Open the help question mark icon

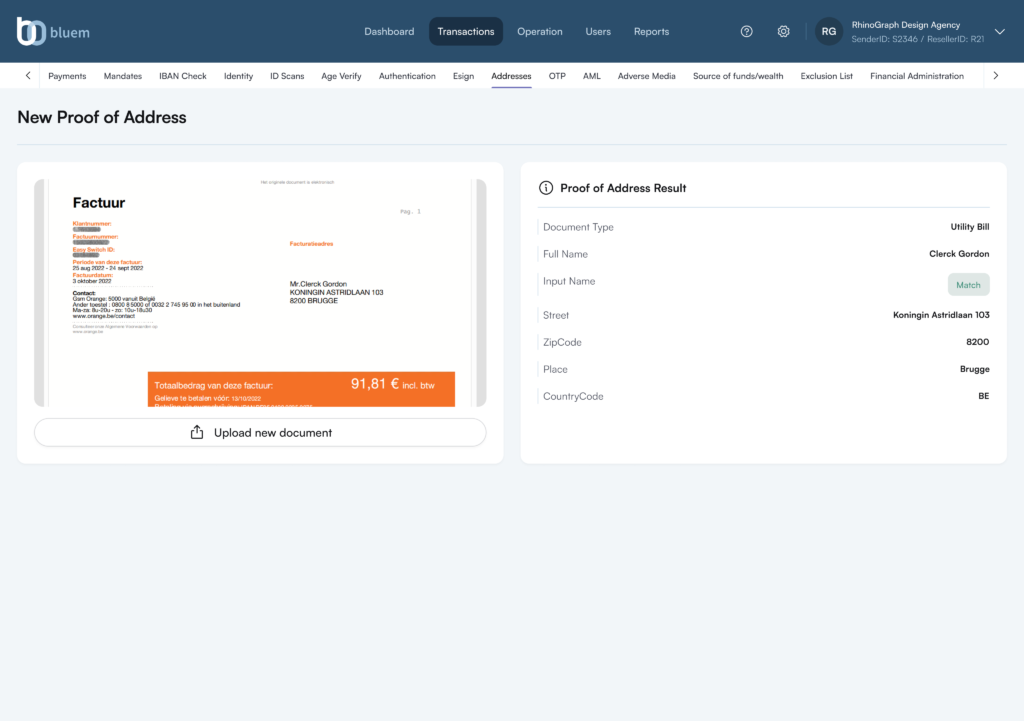pyautogui.click(x=746, y=31)
